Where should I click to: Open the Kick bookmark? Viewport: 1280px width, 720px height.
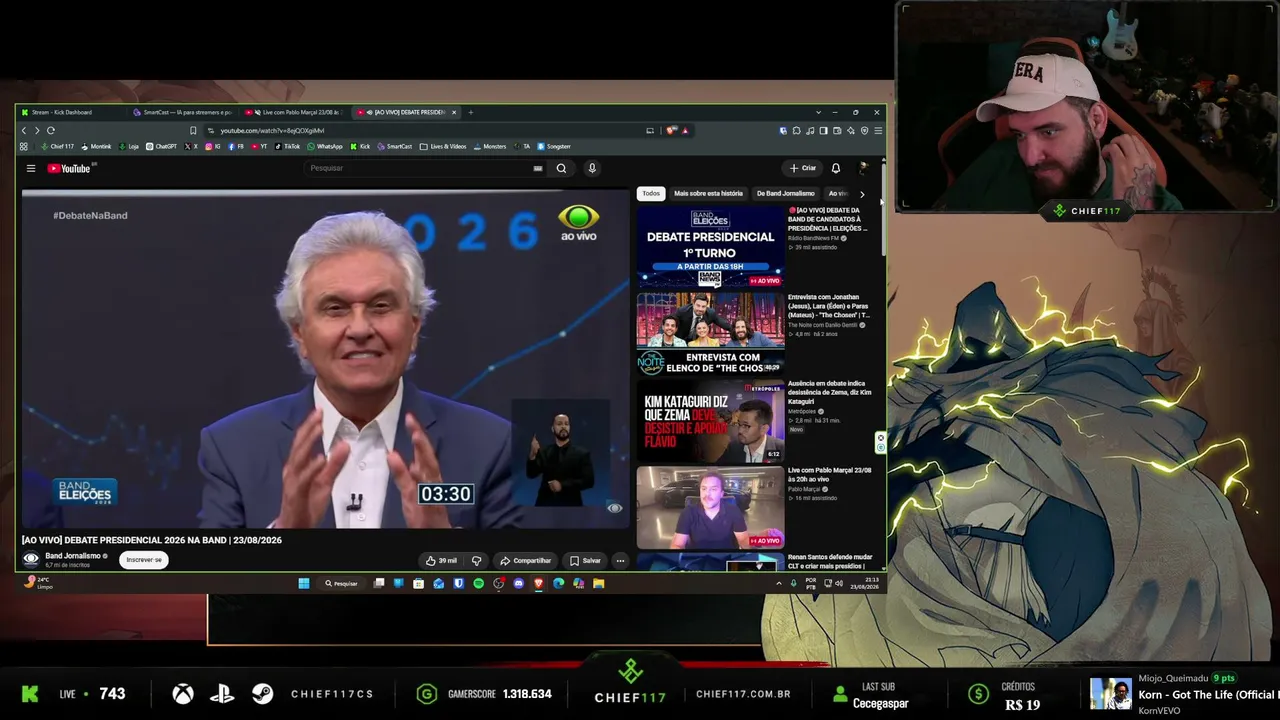360,147
